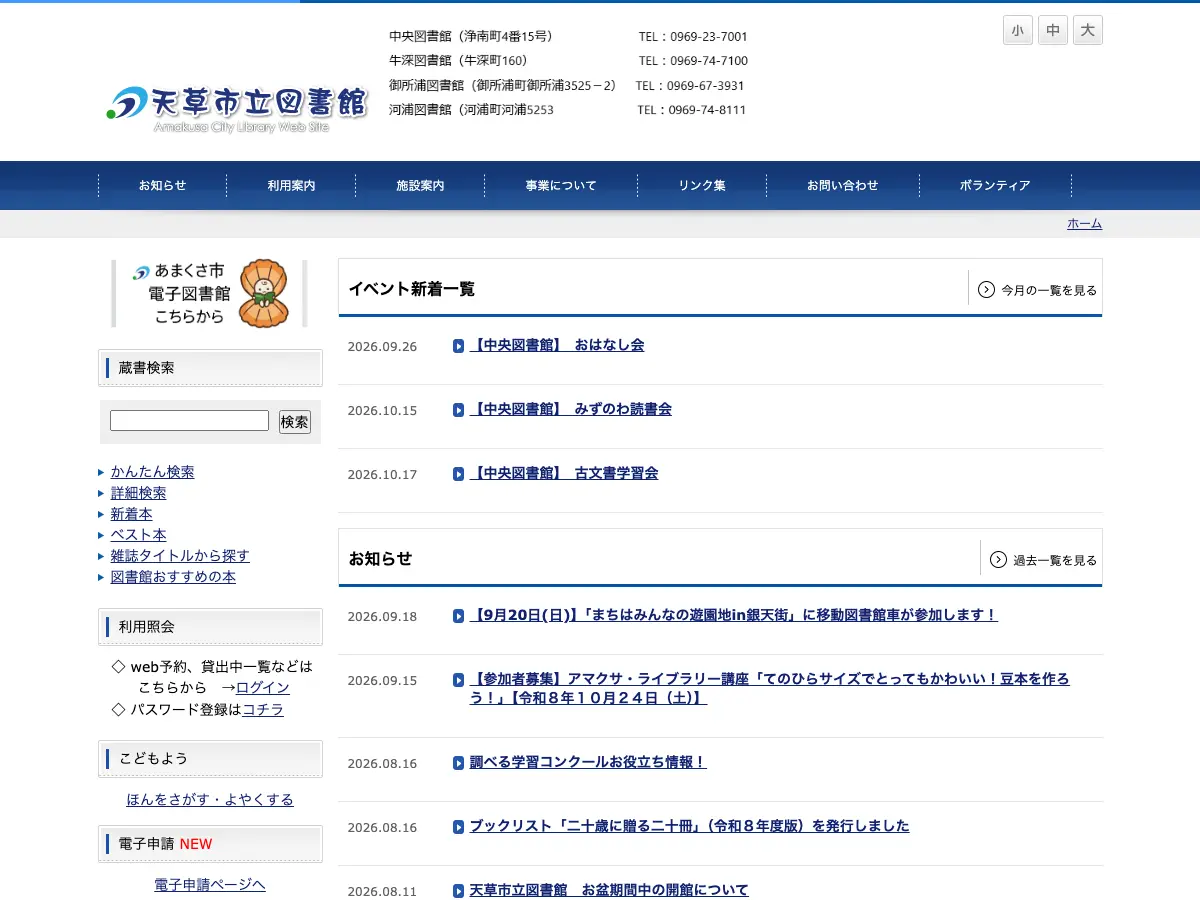Open the リンク集 menu item
The image size is (1200, 900).
[702, 185]
